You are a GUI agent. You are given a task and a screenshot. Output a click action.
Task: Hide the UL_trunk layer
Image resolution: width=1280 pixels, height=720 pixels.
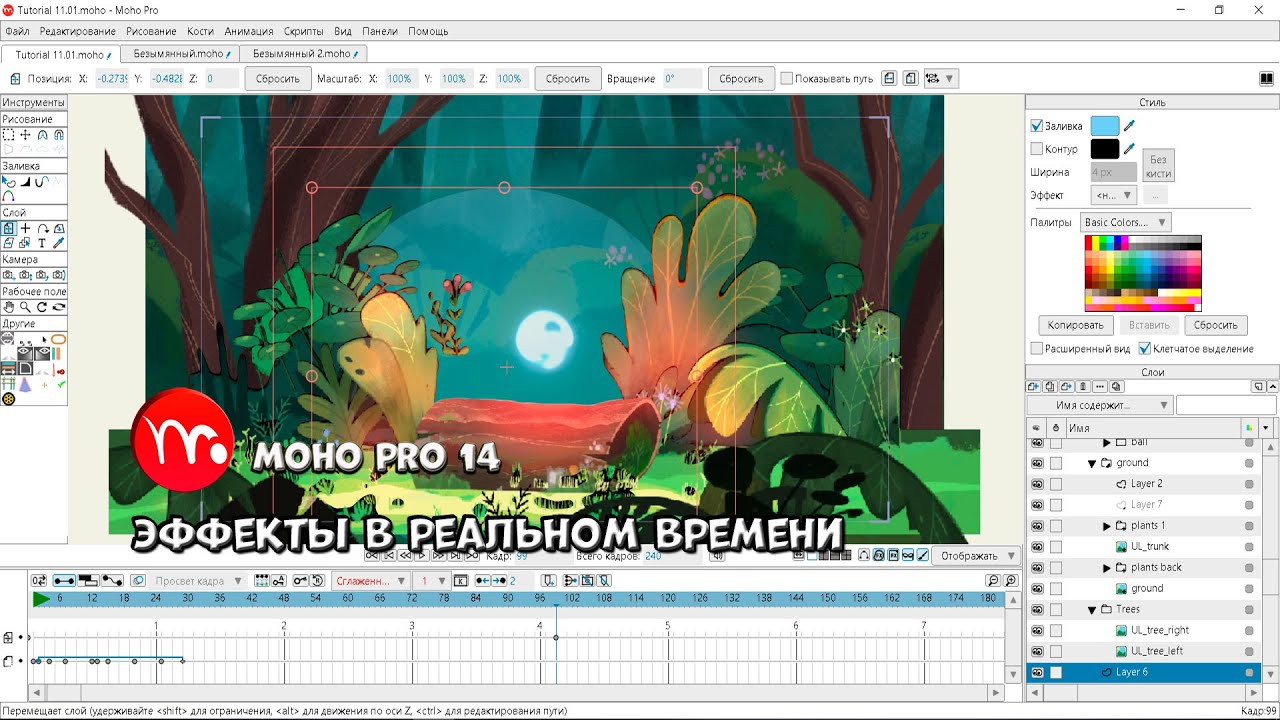coord(1037,547)
